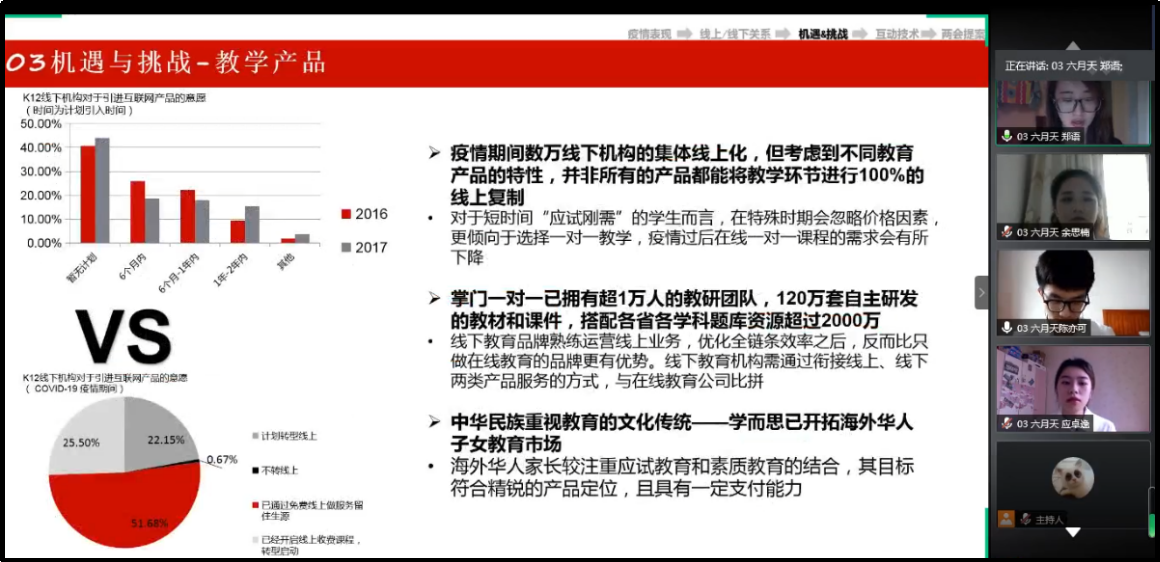Click the orange host badge icon

point(1006,519)
